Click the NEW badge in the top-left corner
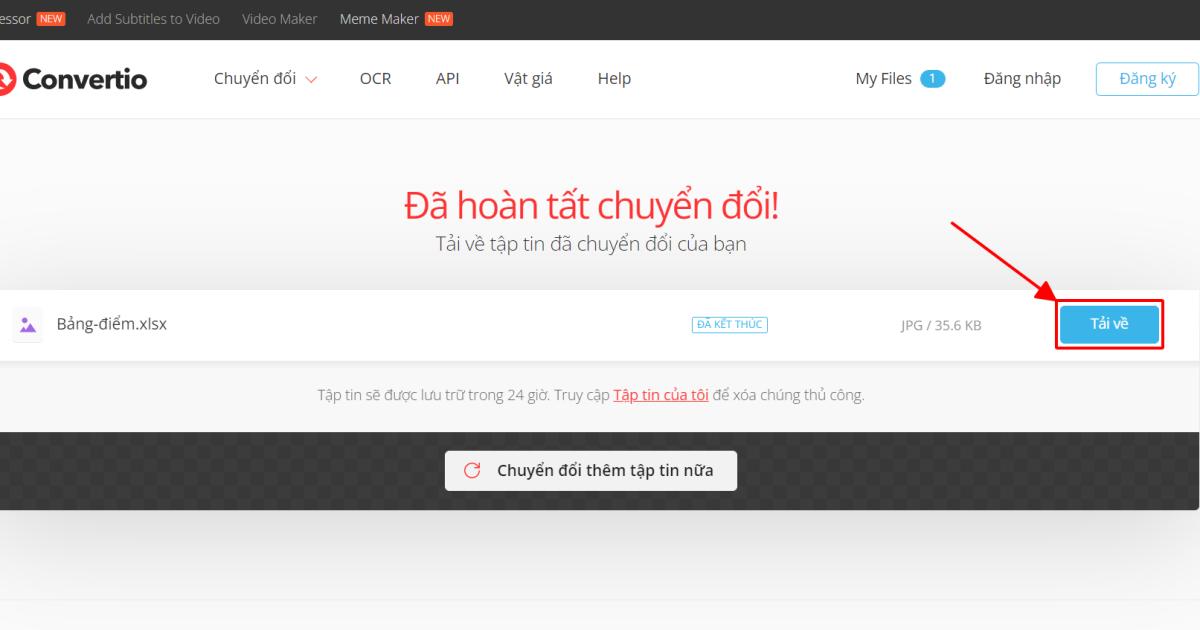The width and height of the screenshot is (1200, 630). coord(49,17)
